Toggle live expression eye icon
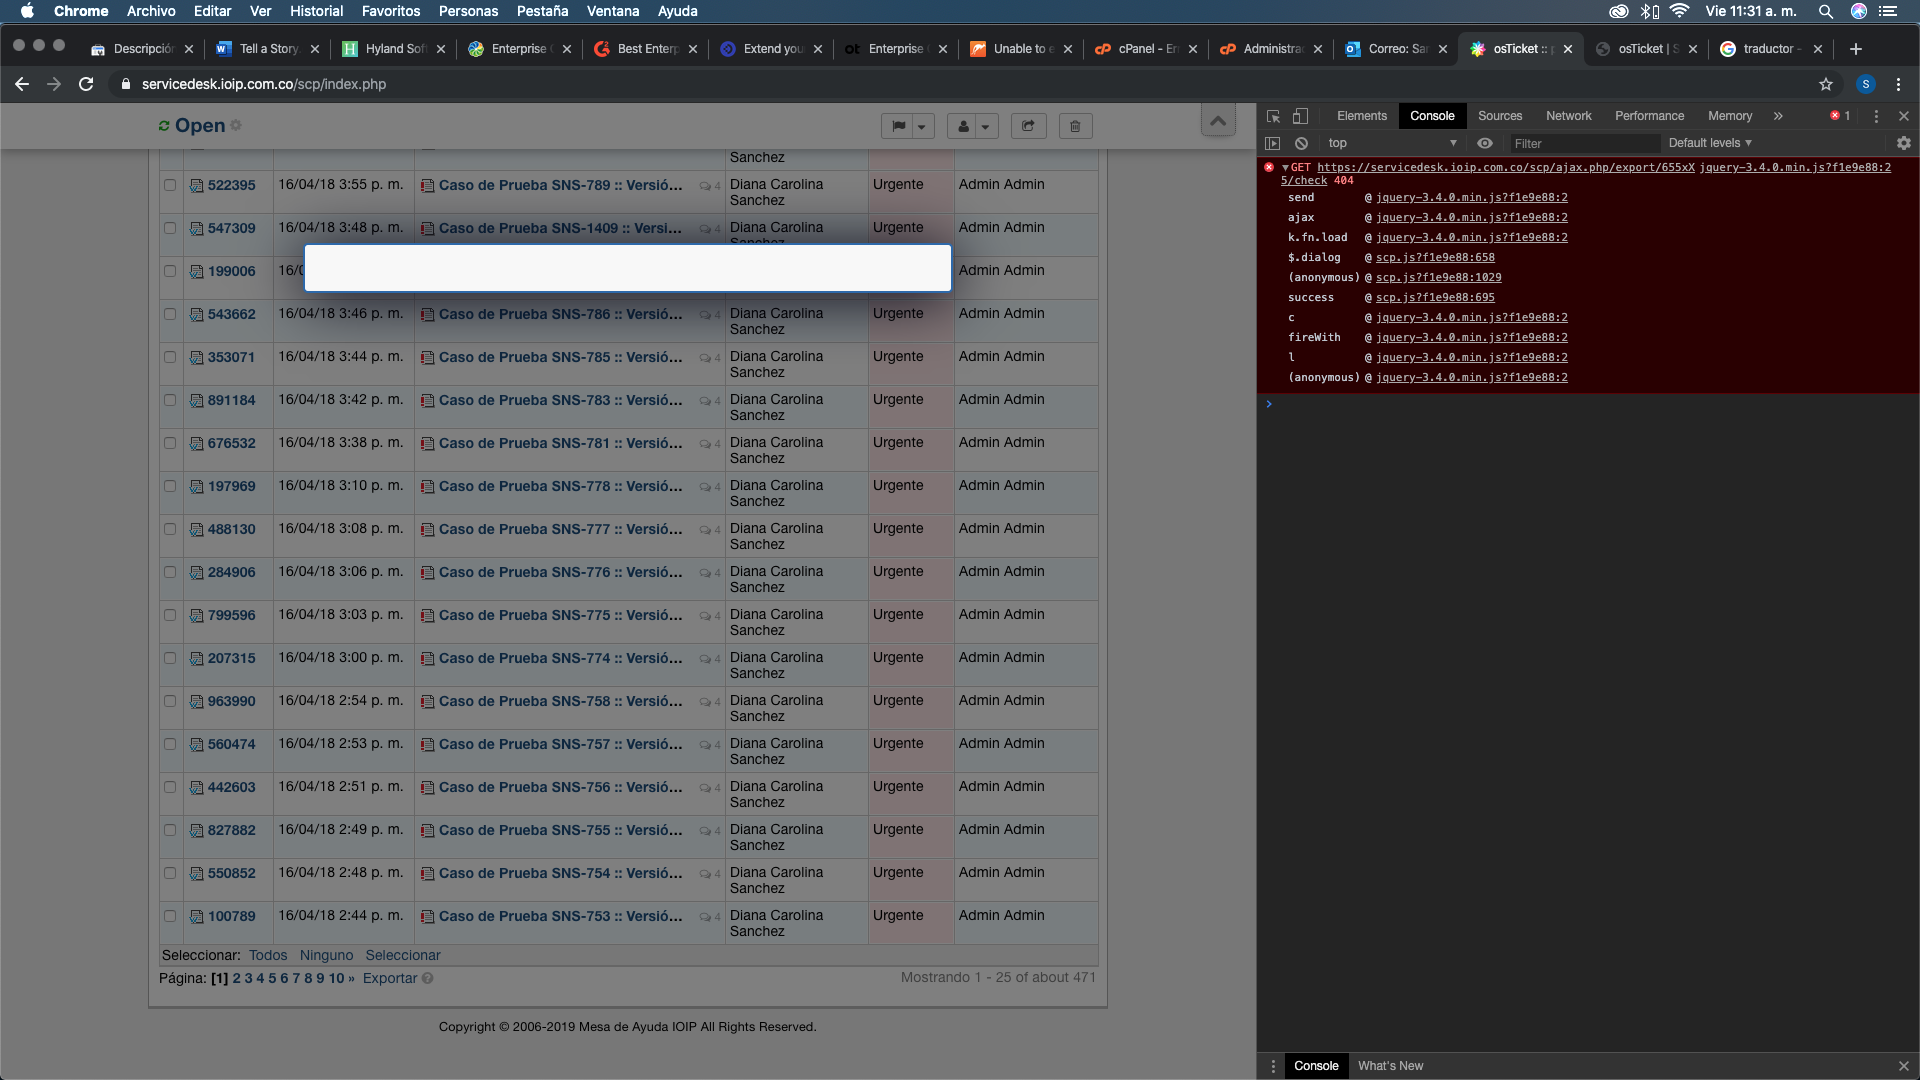The height and width of the screenshot is (1080, 1920). coord(1485,143)
